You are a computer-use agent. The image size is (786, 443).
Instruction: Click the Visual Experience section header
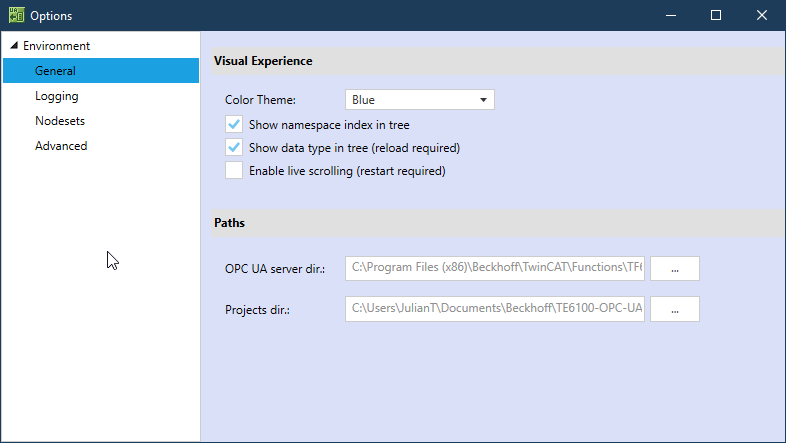tap(498, 61)
